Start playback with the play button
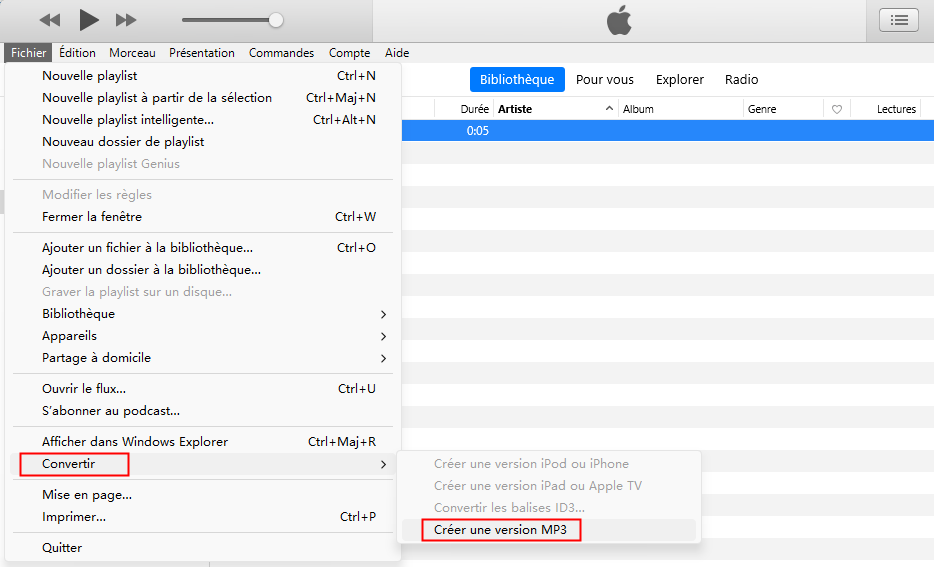This screenshot has height=567, width=934. click(x=89, y=20)
